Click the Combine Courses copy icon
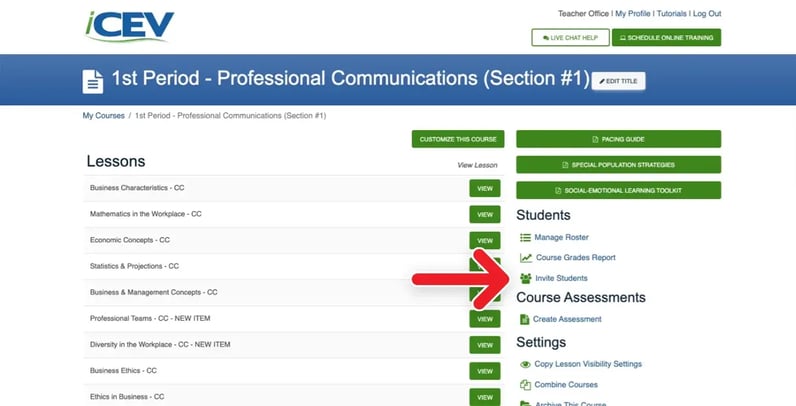Image resolution: width=796 pixels, height=406 pixels. [525, 385]
